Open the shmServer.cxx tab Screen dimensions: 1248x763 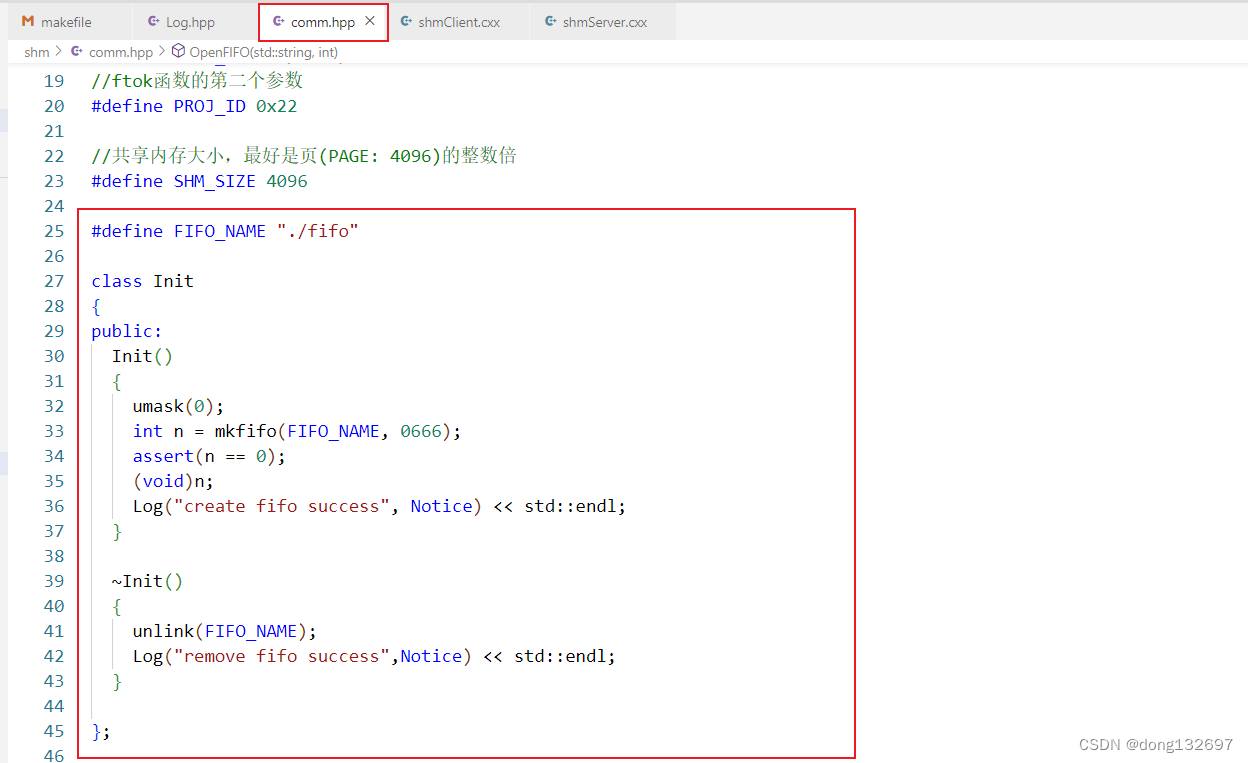(x=604, y=22)
